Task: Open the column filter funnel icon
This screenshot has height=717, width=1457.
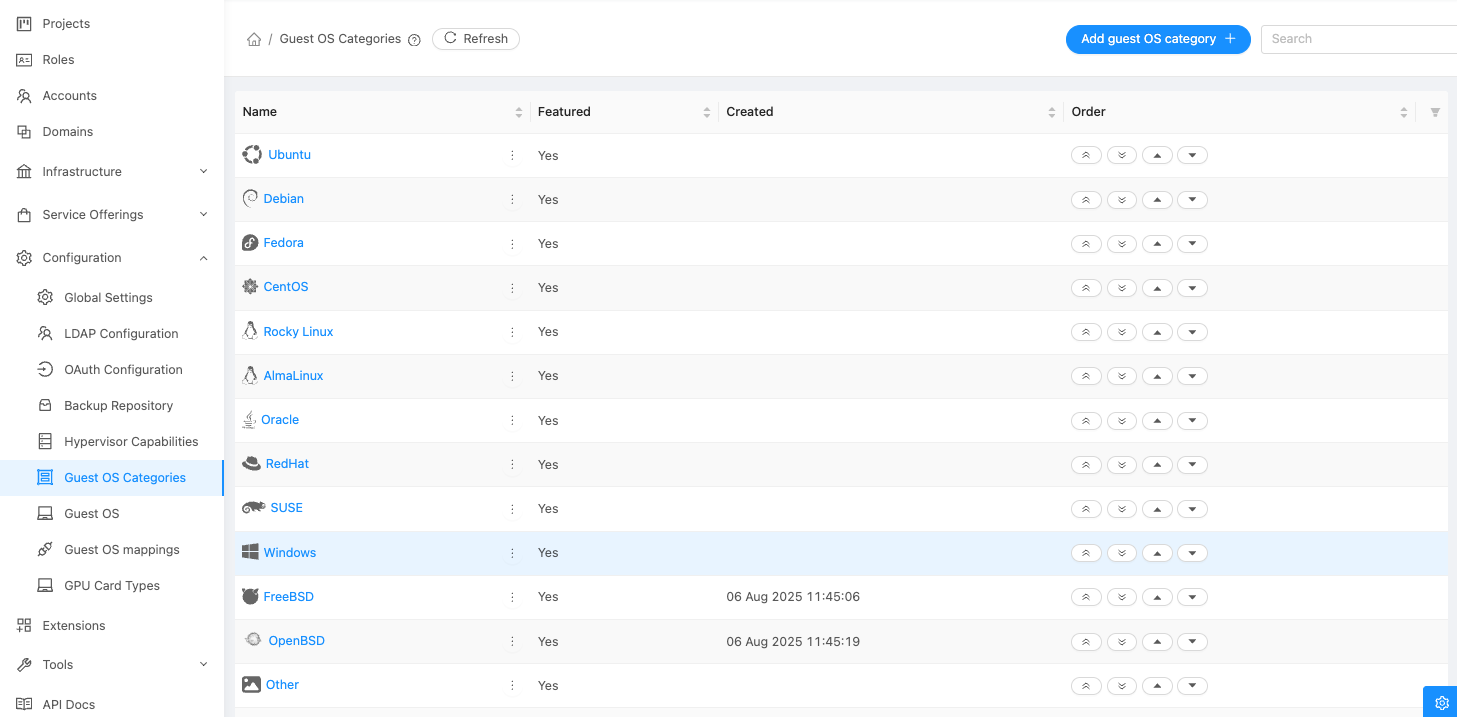Action: [1435, 112]
